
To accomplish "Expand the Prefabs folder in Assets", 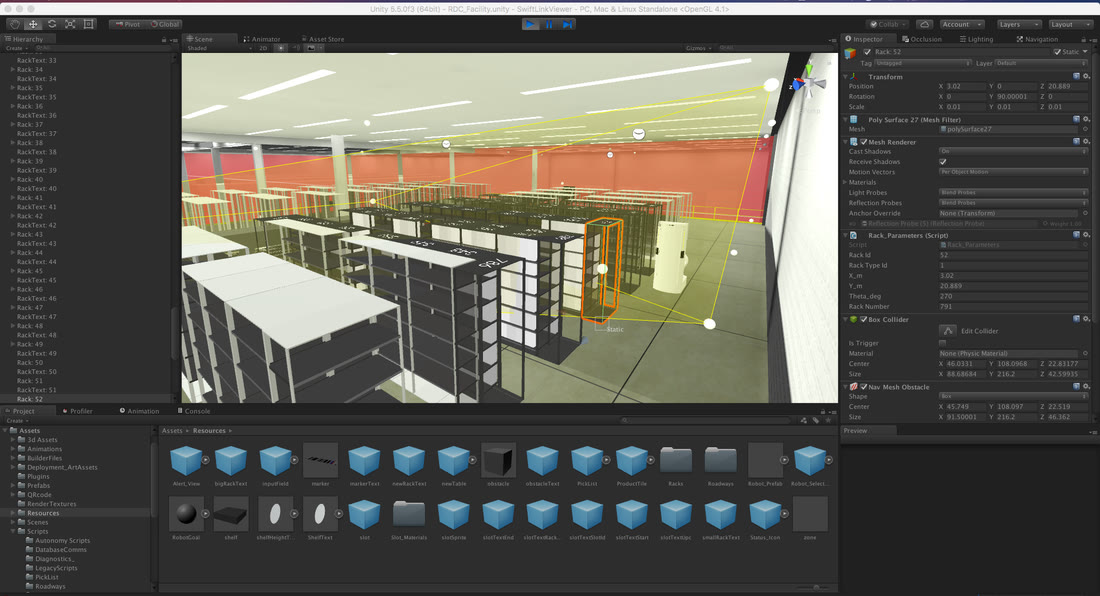I will point(13,485).
